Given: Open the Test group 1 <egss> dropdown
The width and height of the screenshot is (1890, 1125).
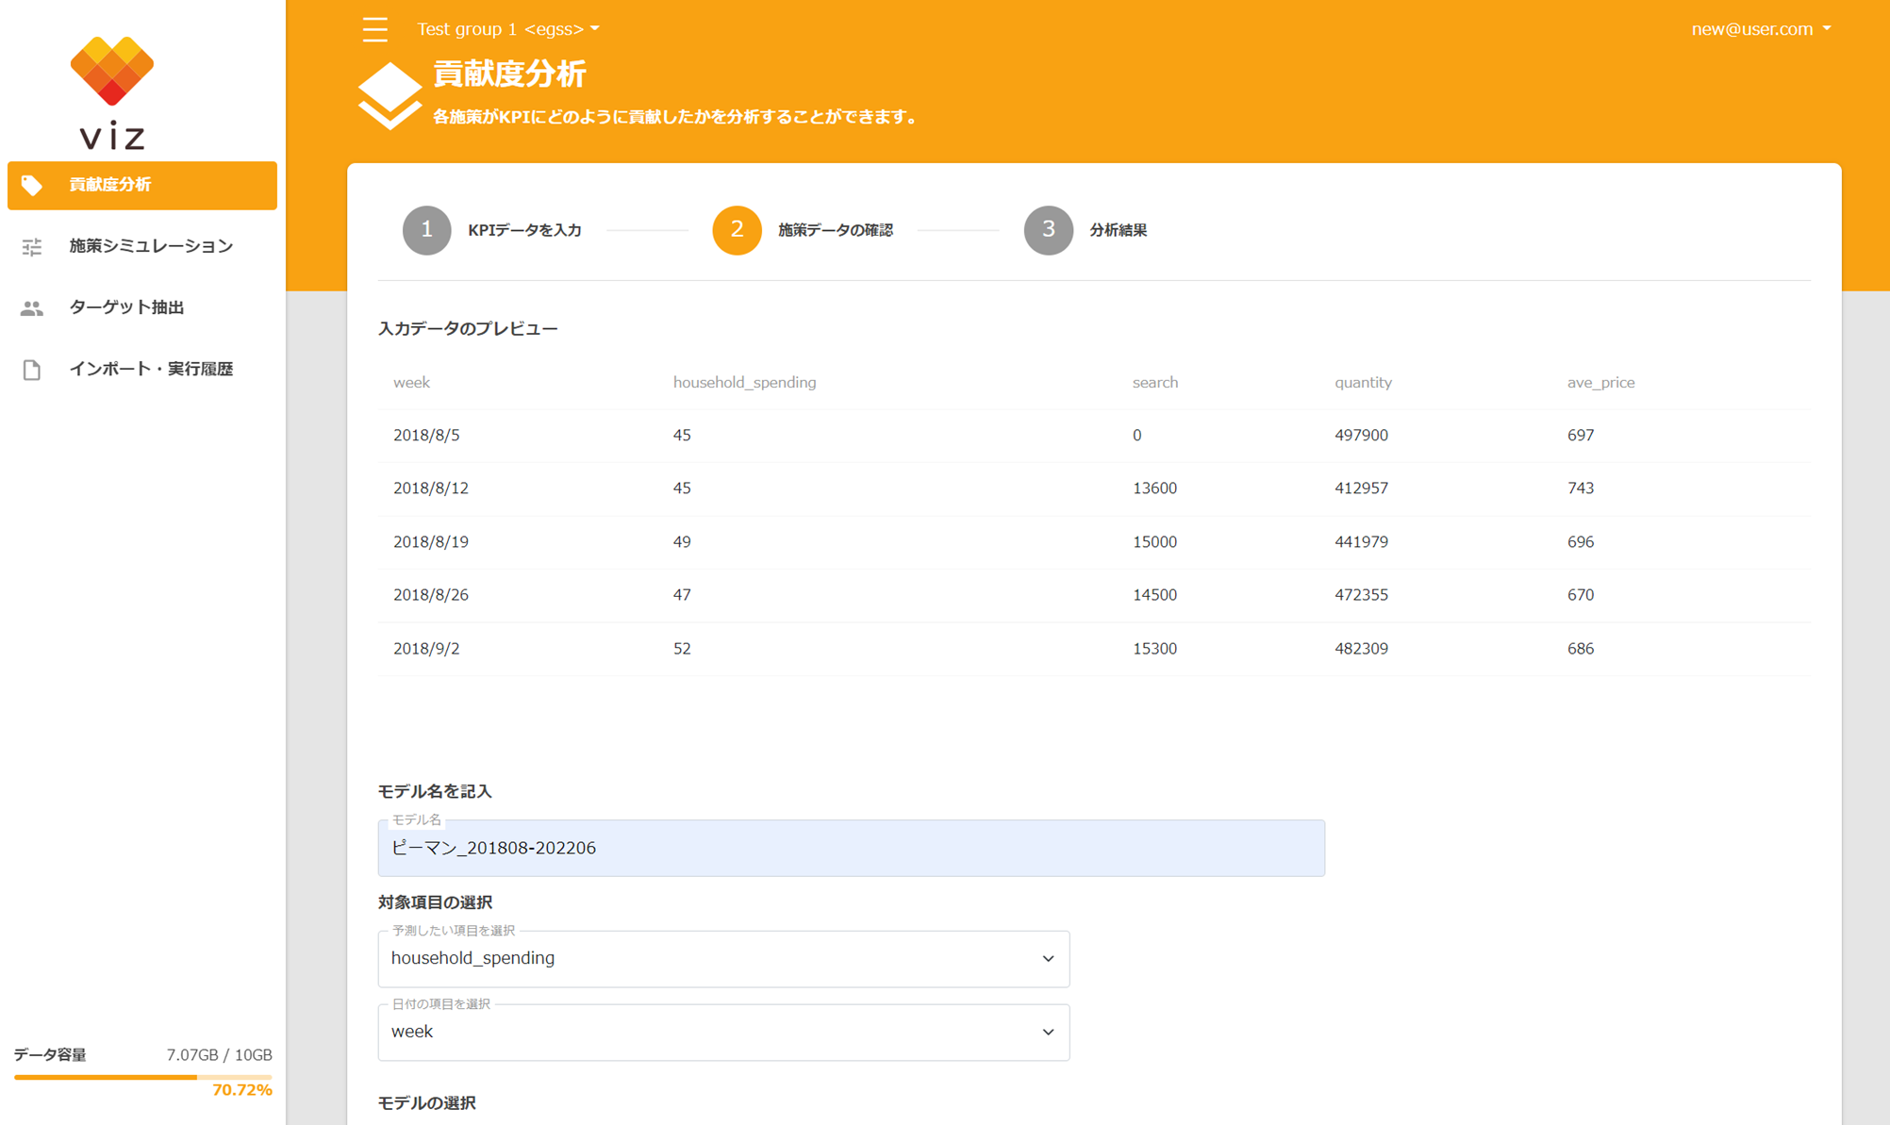Looking at the screenshot, I should click(x=508, y=29).
